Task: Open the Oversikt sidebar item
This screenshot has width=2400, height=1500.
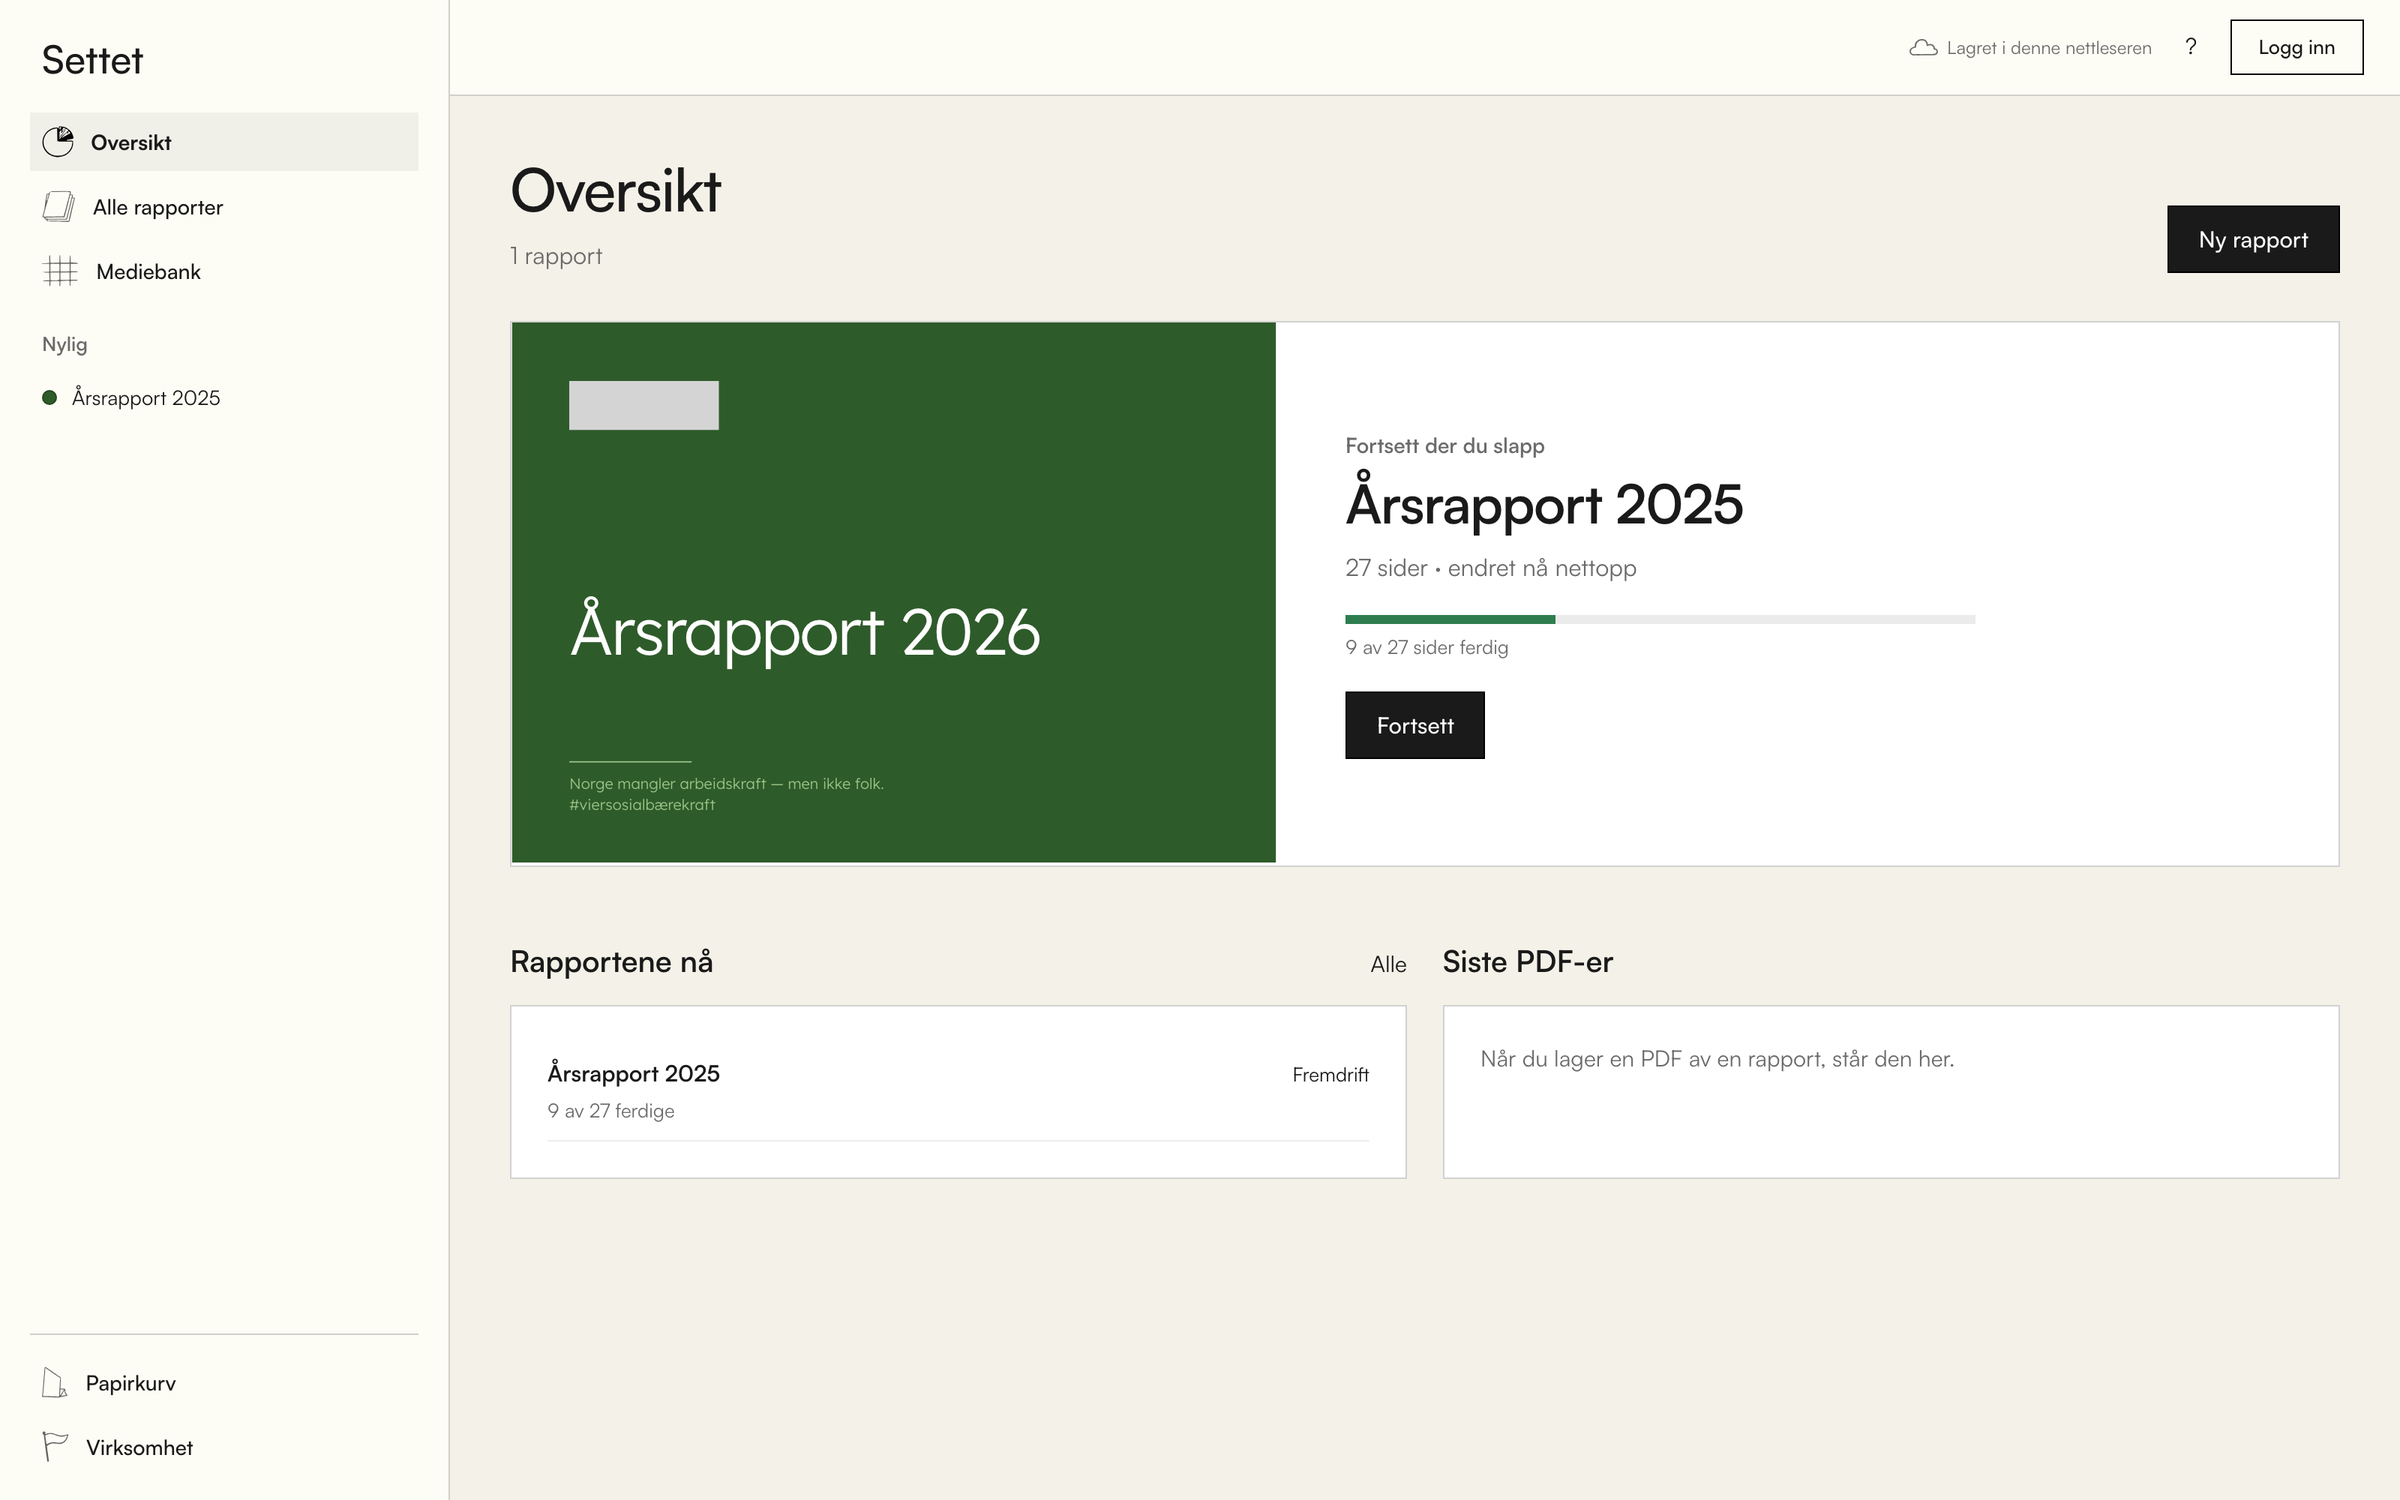Action: [224, 142]
